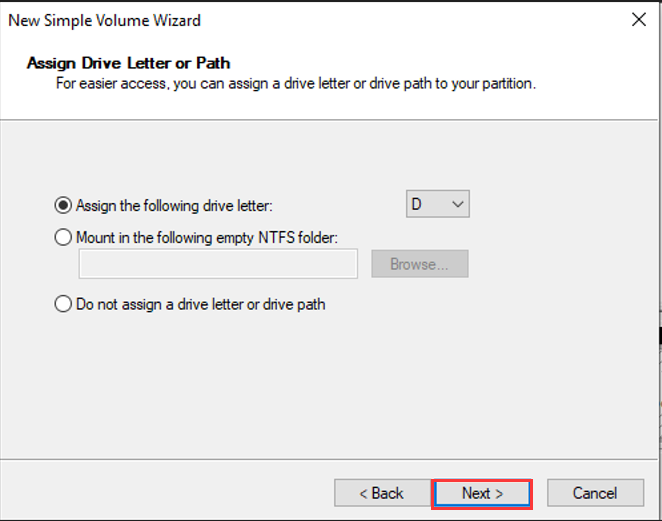Screen dimensions: 662x521
Task: Choose the 'Mount in the following empty NTFS folder' radio button
Action: [x=64, y=237]
